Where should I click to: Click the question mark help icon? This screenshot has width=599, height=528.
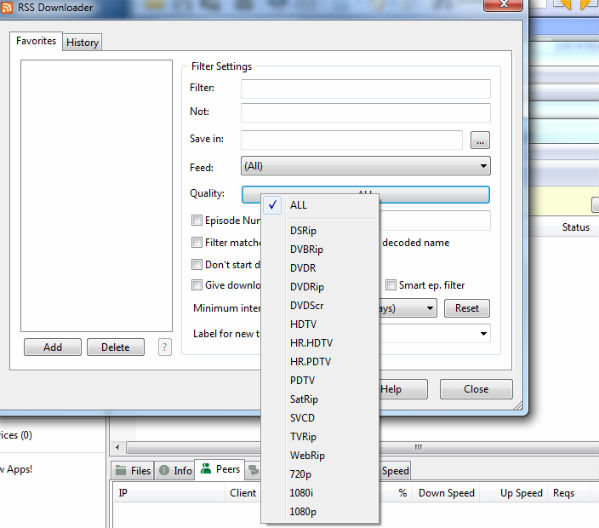[x=165, y=347]
